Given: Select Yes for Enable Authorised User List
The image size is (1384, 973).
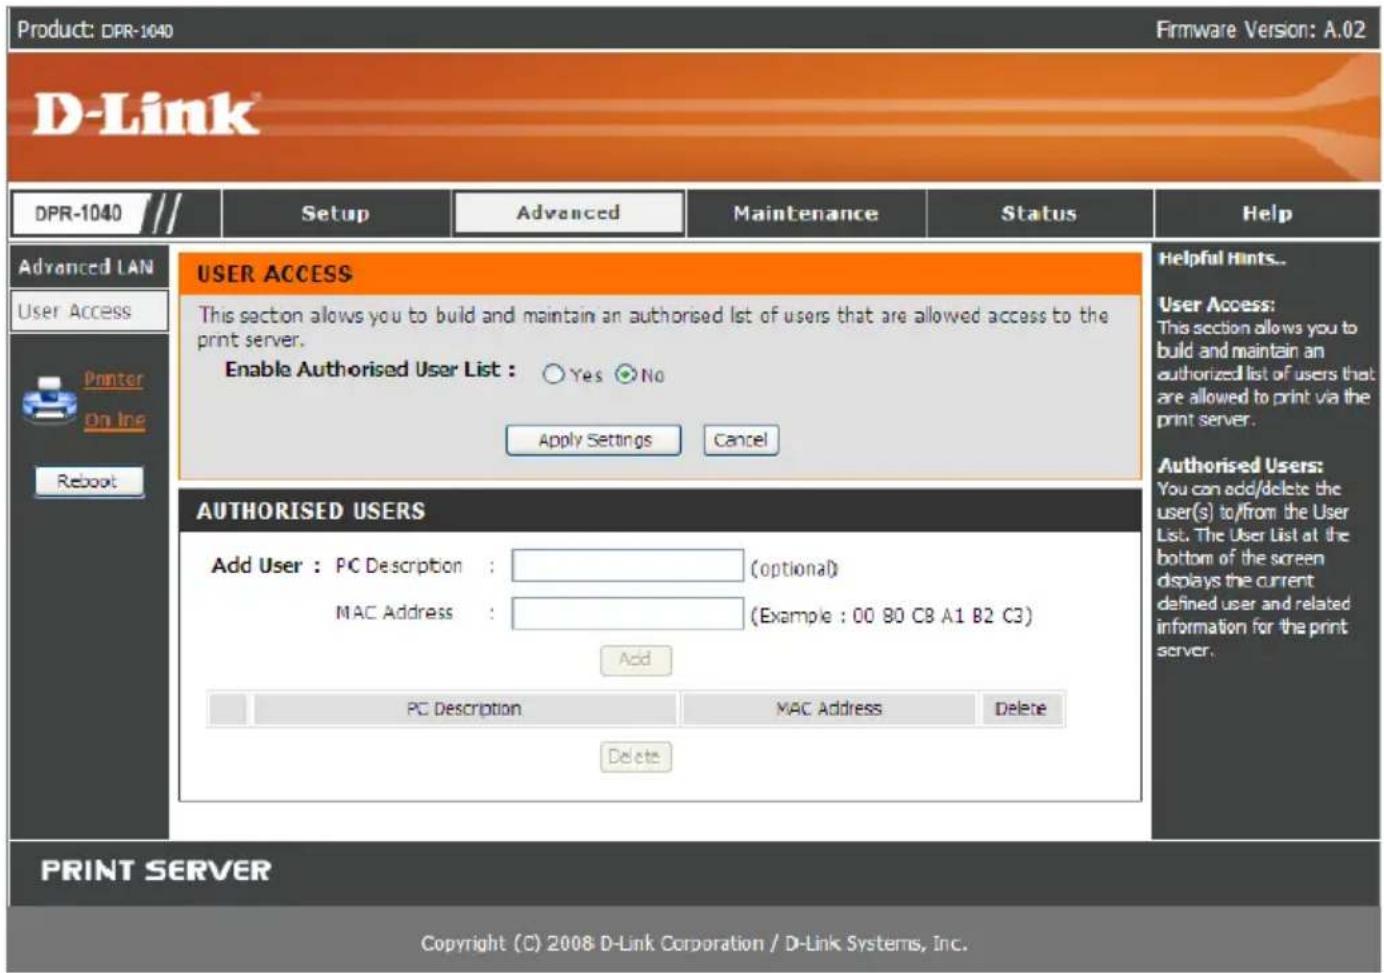Looking at the screenshot, I should click(553, 374).
